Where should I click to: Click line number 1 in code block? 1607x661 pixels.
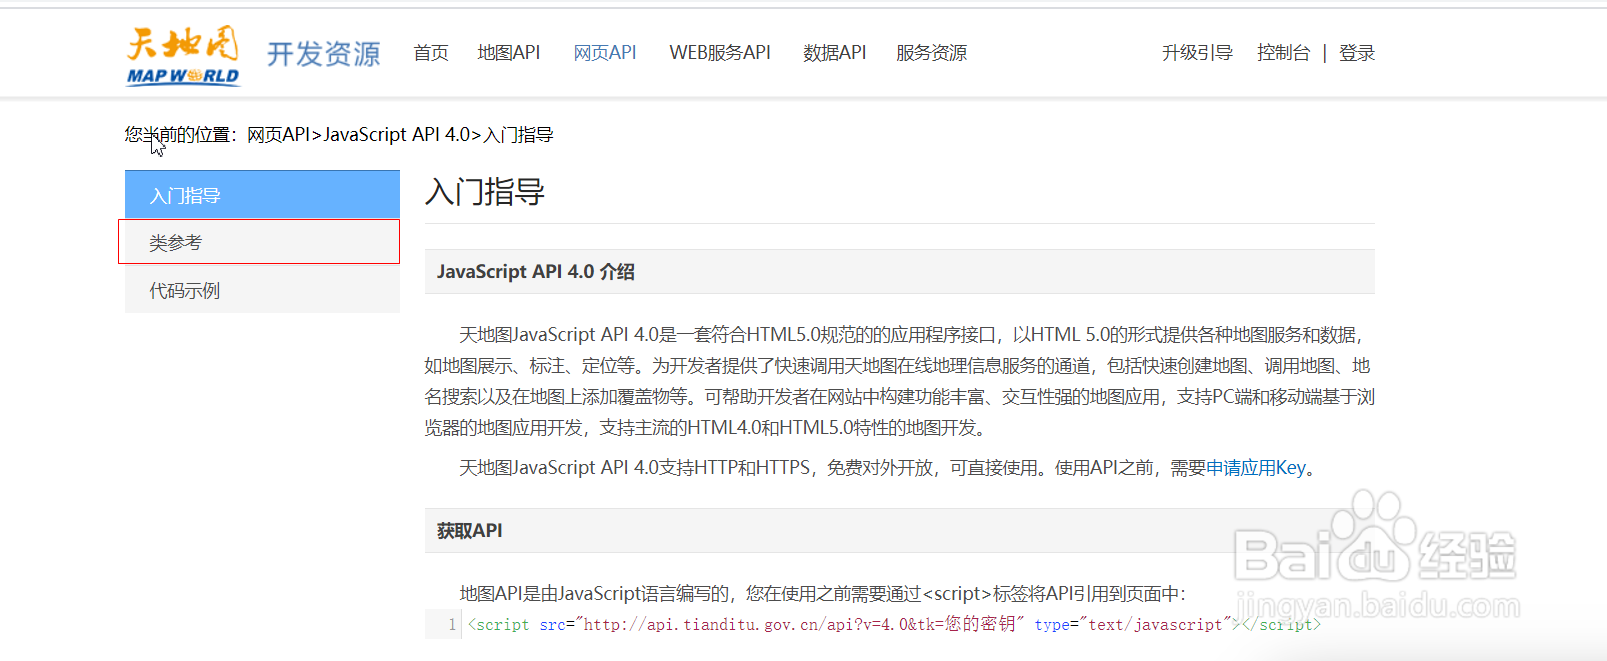click(452, 624)
